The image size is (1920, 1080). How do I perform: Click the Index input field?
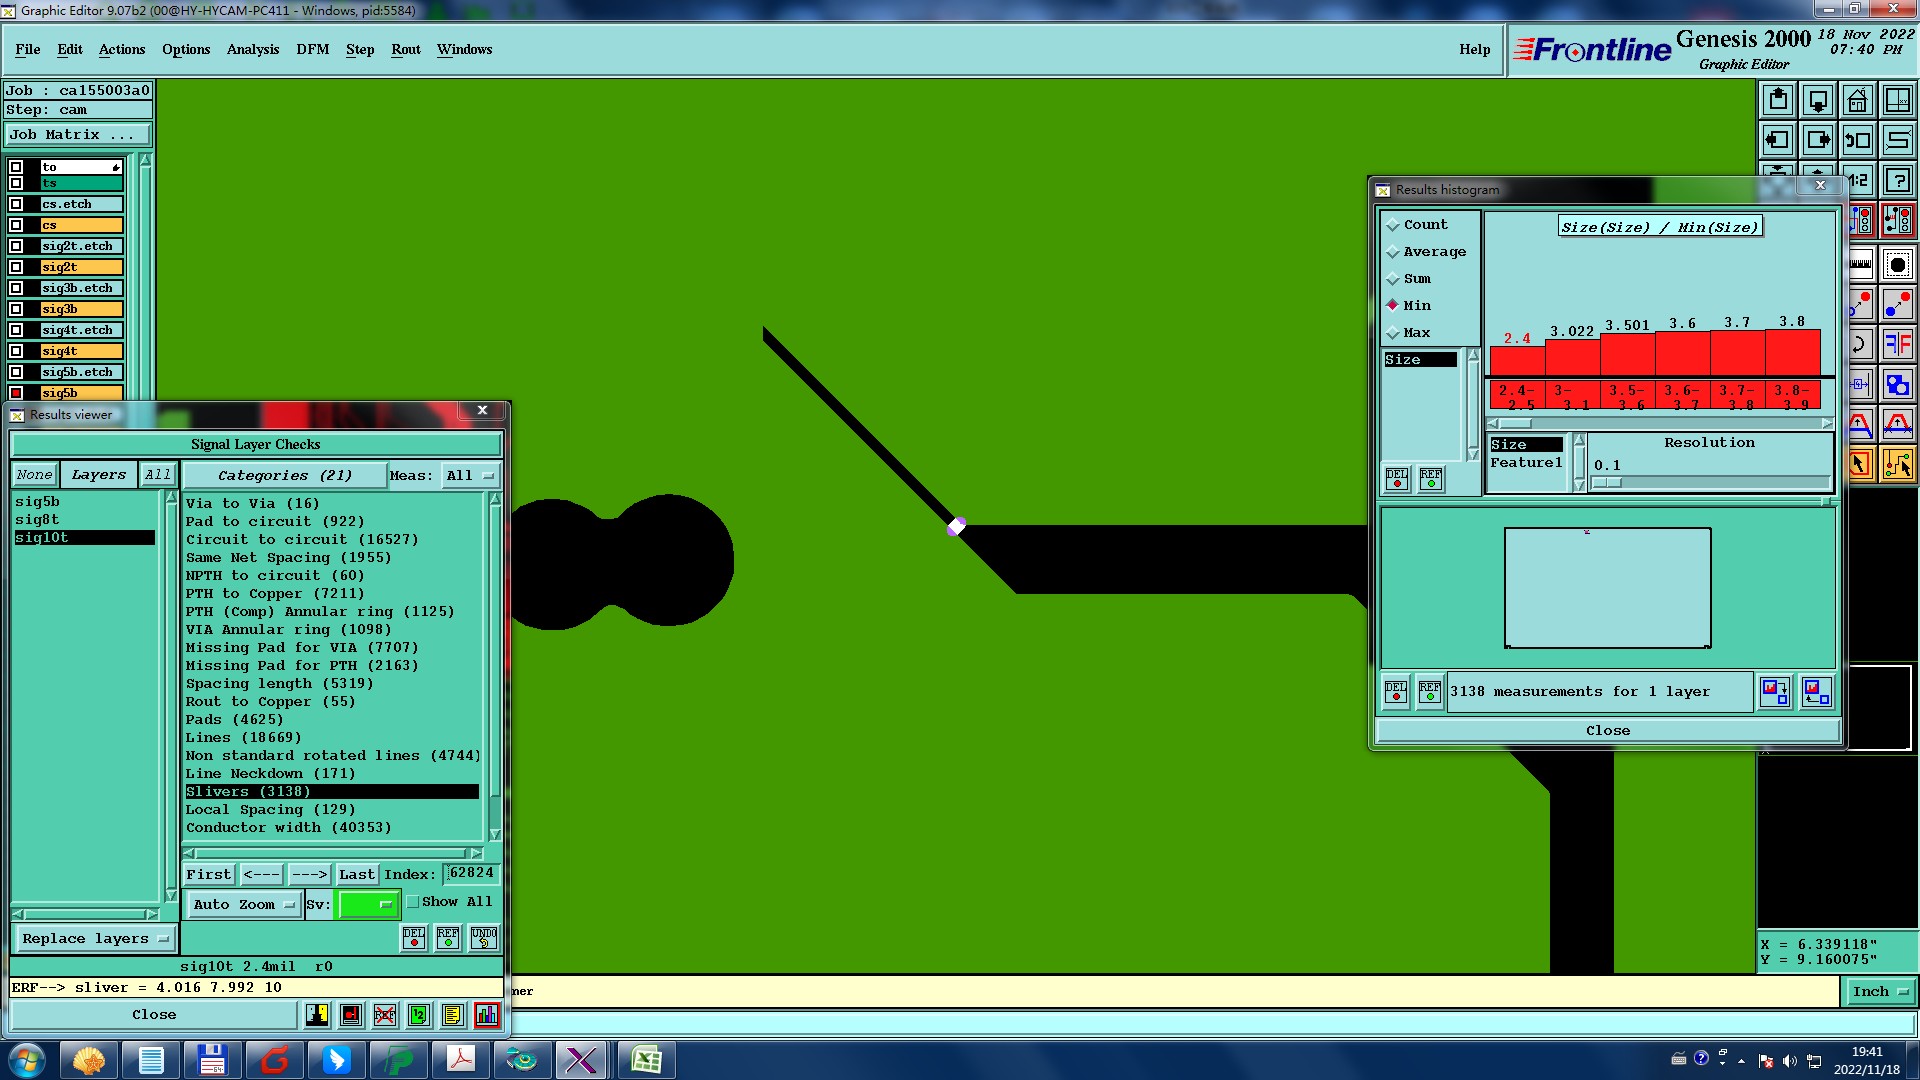pyautogui.click(x=471, y=874)
